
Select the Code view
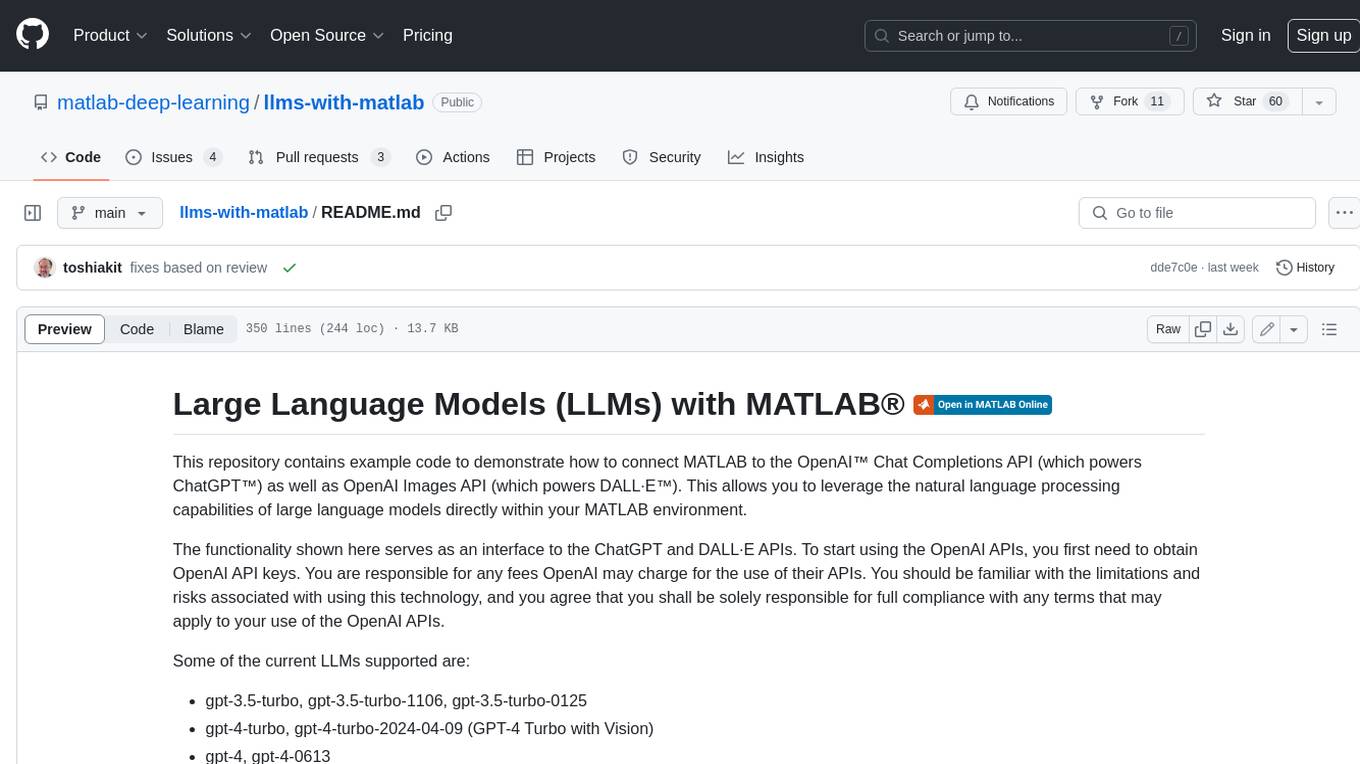click(x=137, y=329)
